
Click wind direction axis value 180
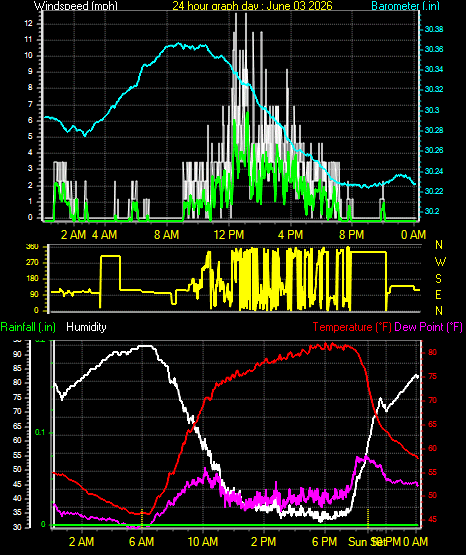32,279
